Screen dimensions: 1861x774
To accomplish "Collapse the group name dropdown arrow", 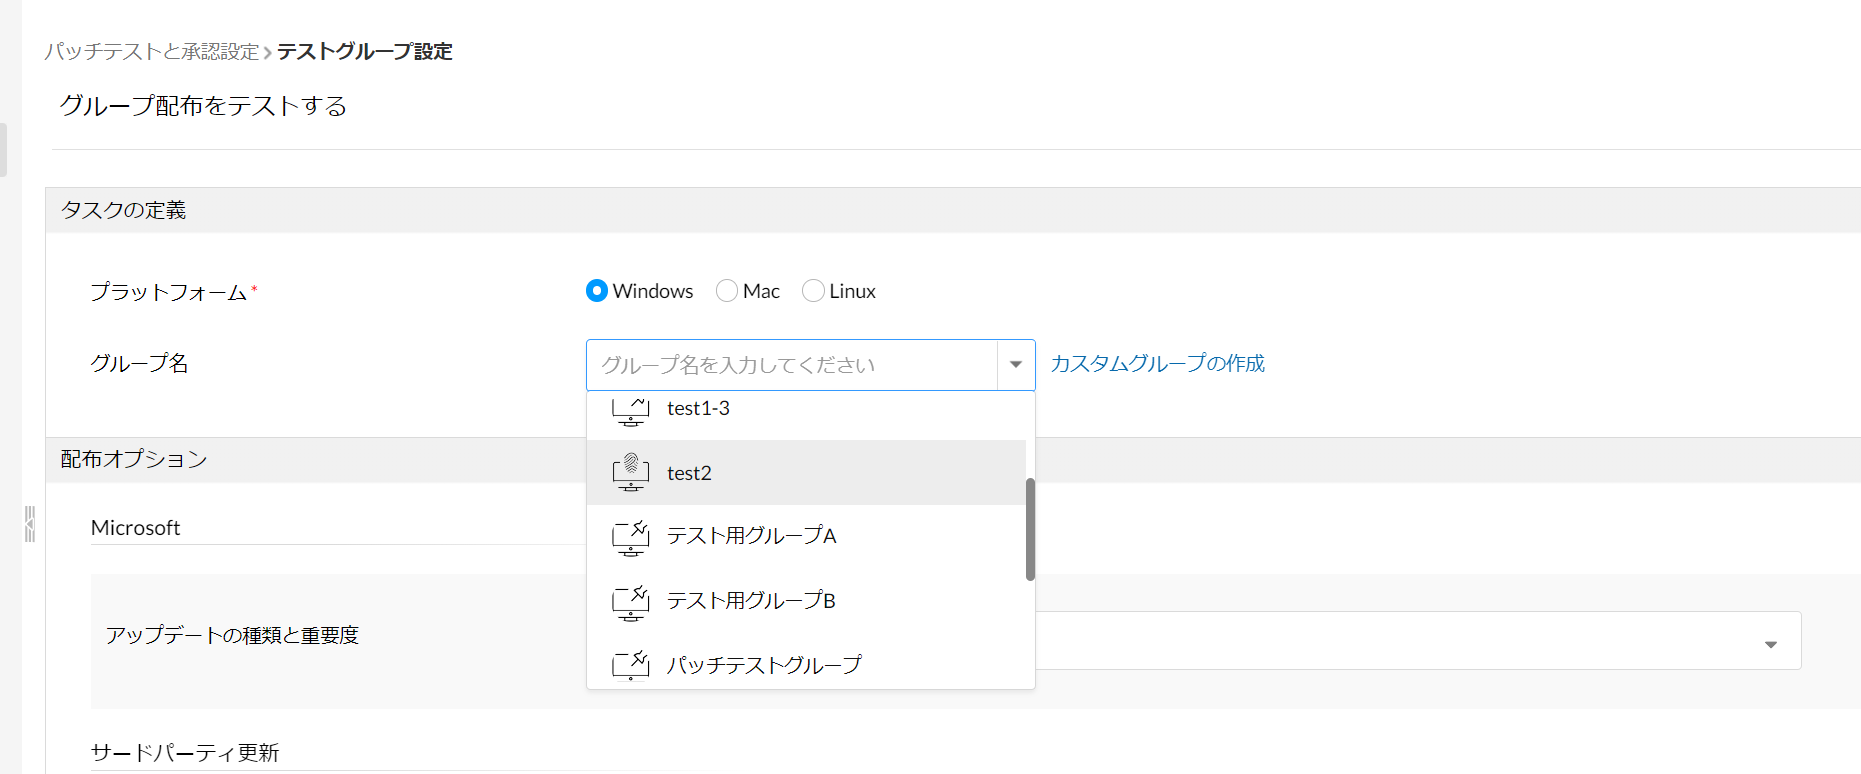I will coord(1015,365).
